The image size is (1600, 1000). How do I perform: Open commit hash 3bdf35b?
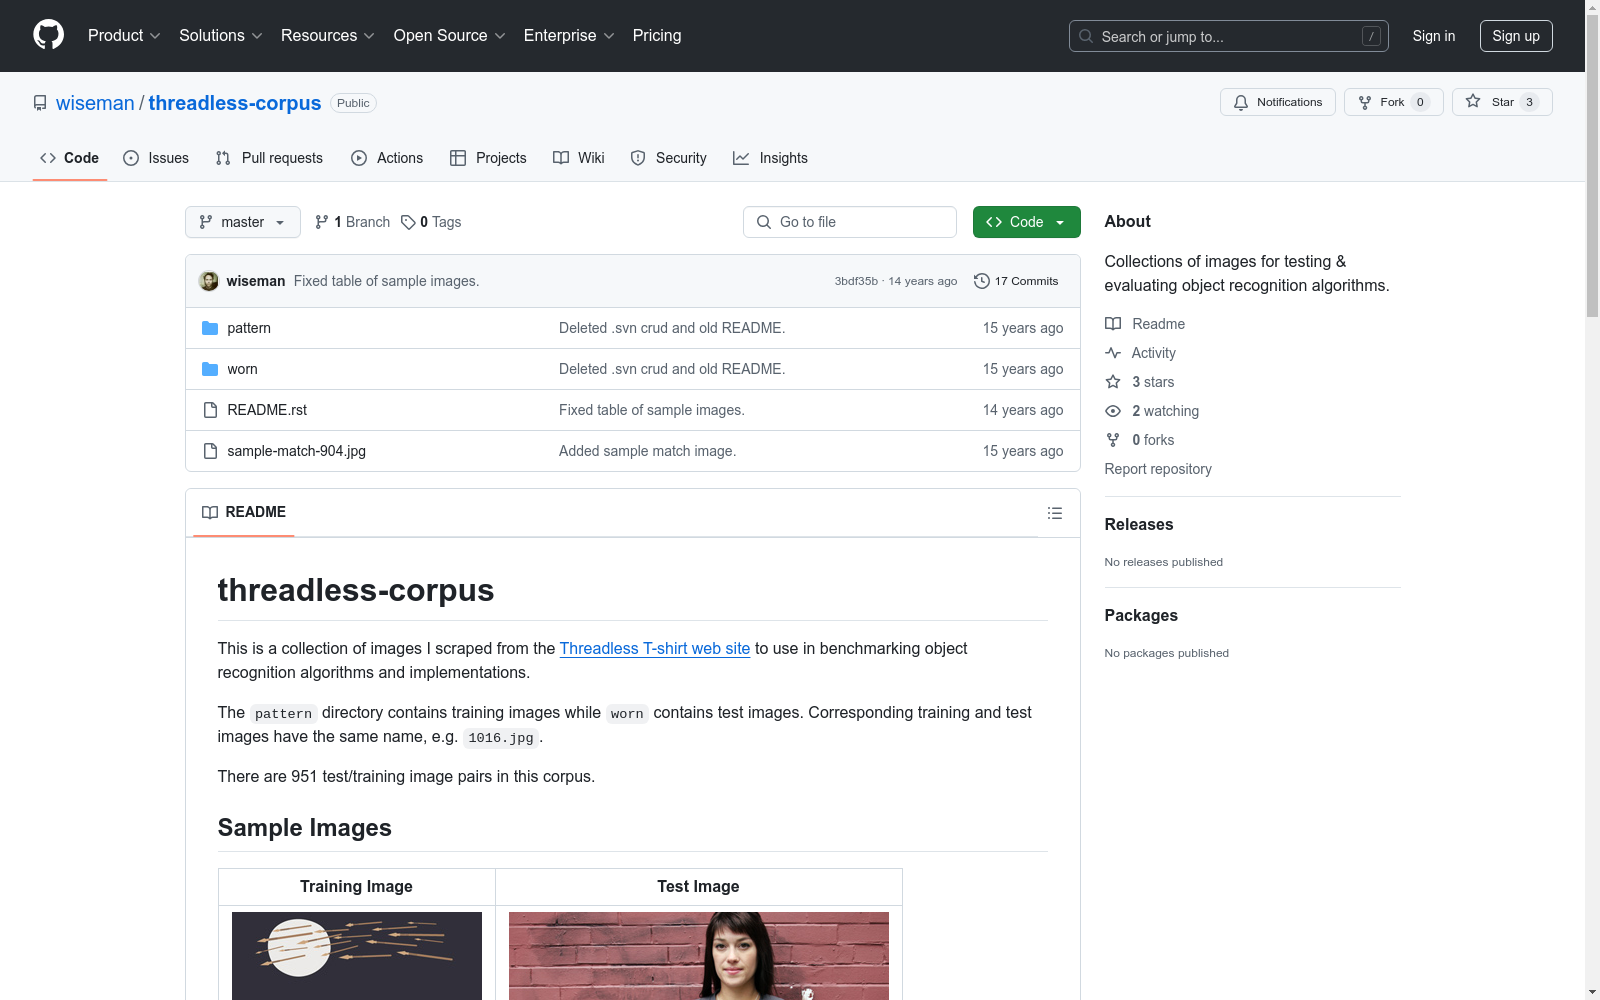point(856,281)
